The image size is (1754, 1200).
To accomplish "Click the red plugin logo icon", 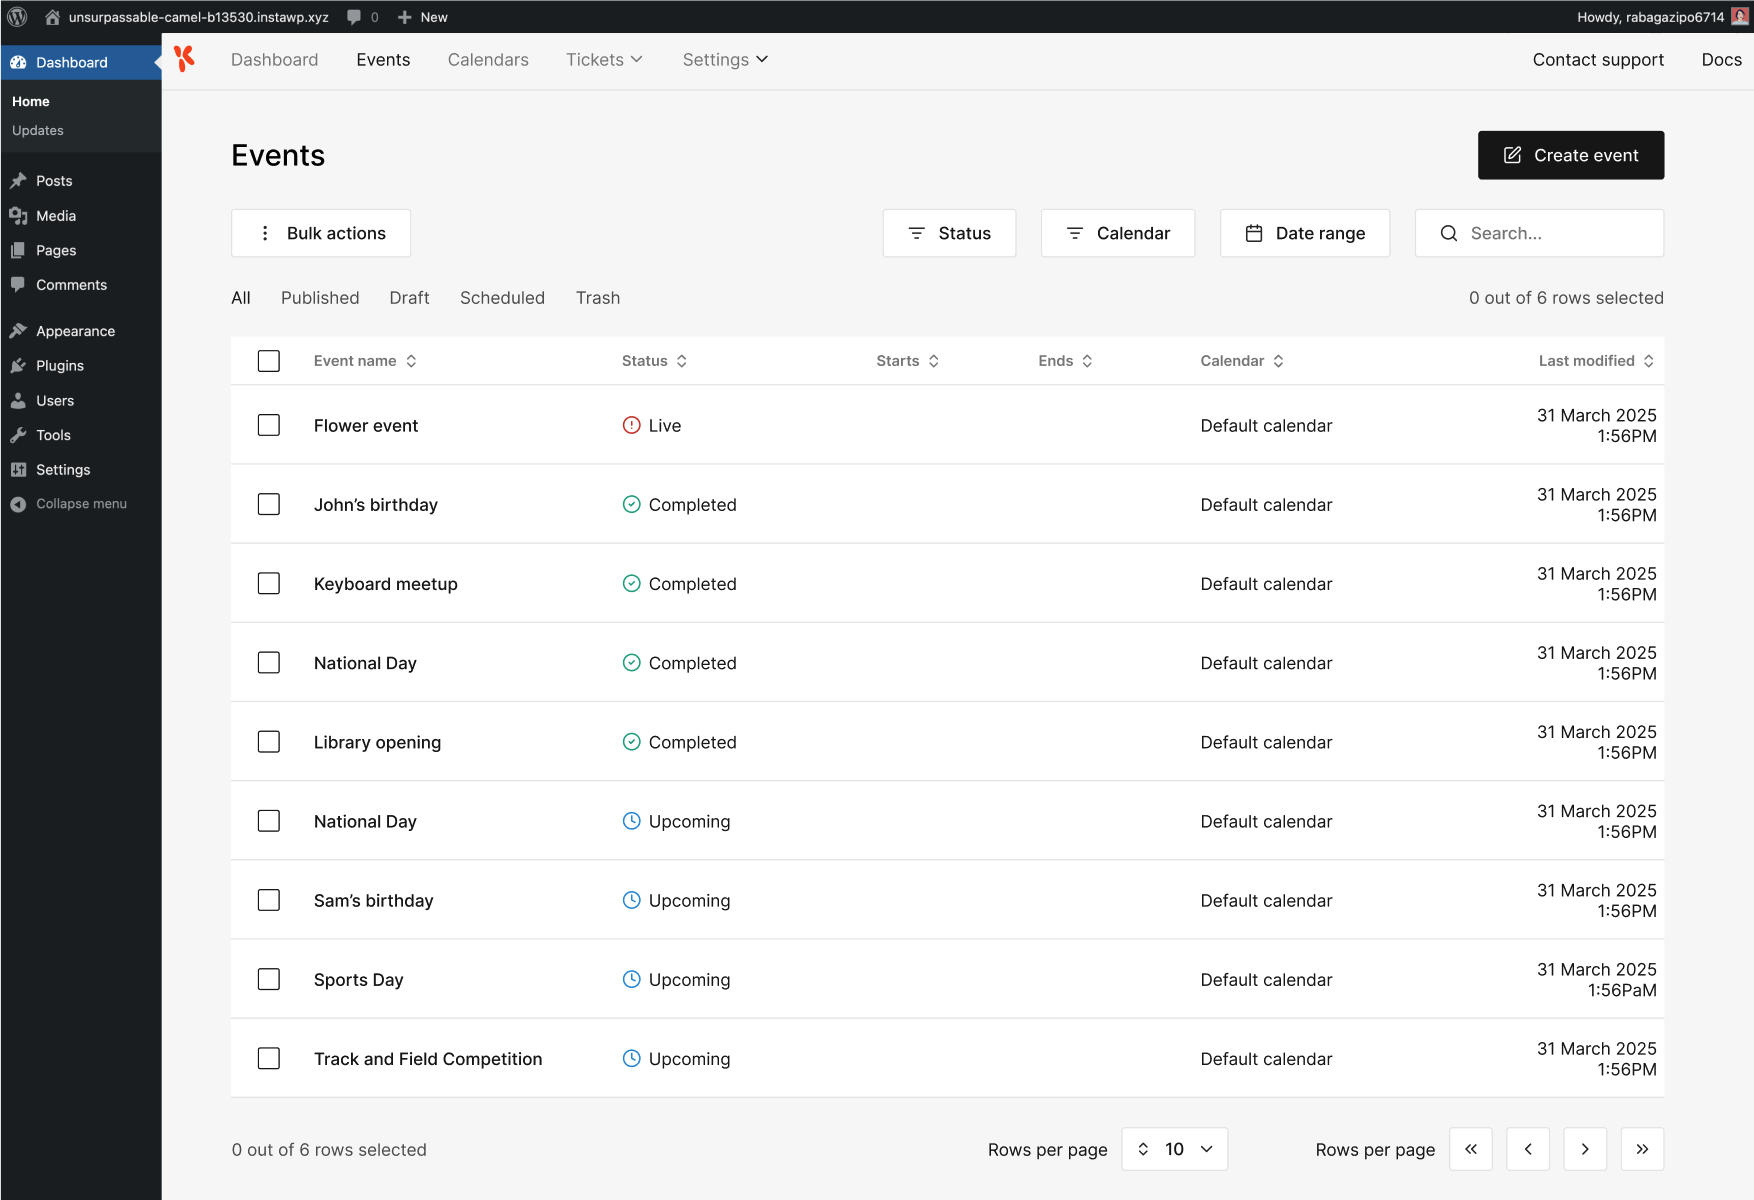I will pyautogui.click(x=184, y=59).
